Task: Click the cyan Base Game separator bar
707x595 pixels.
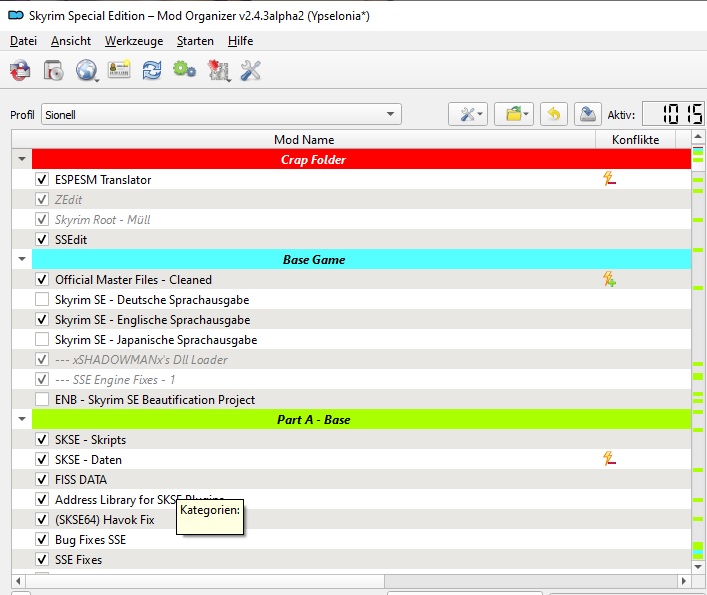Action: coord(361,260)
